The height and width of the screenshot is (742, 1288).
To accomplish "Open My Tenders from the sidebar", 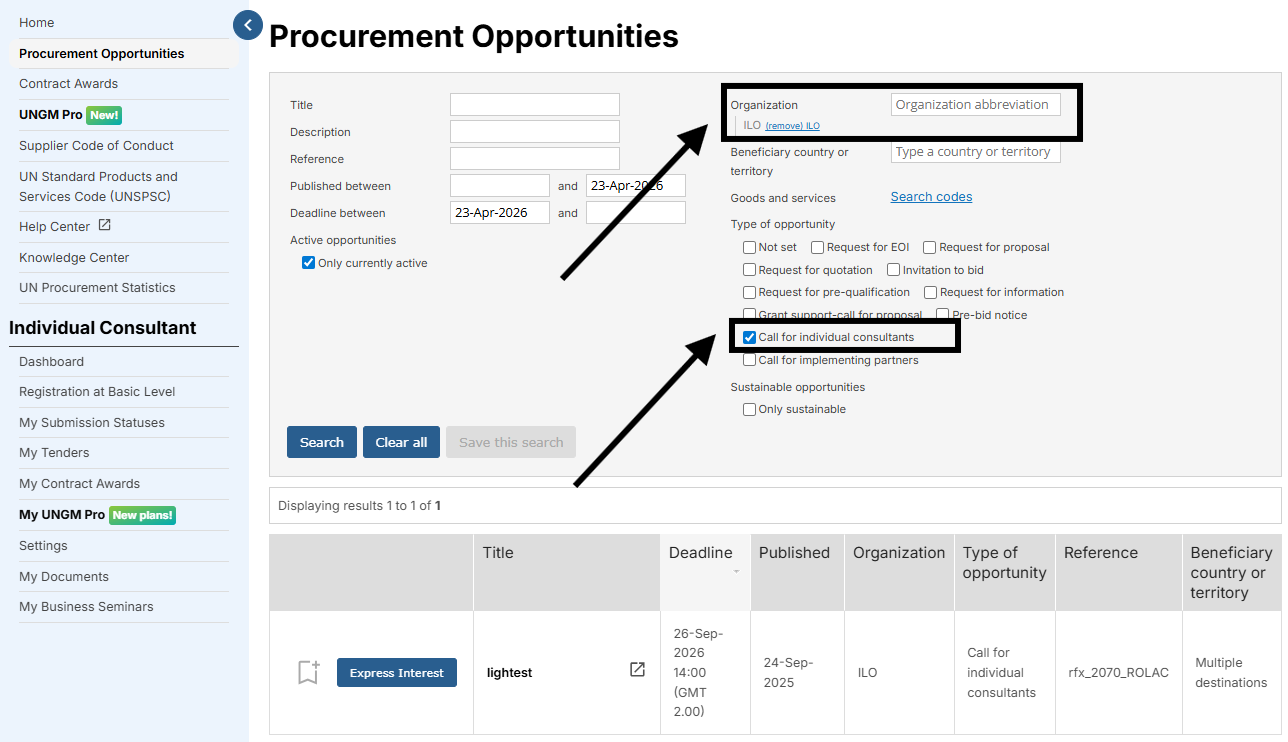I will point(54,453).
